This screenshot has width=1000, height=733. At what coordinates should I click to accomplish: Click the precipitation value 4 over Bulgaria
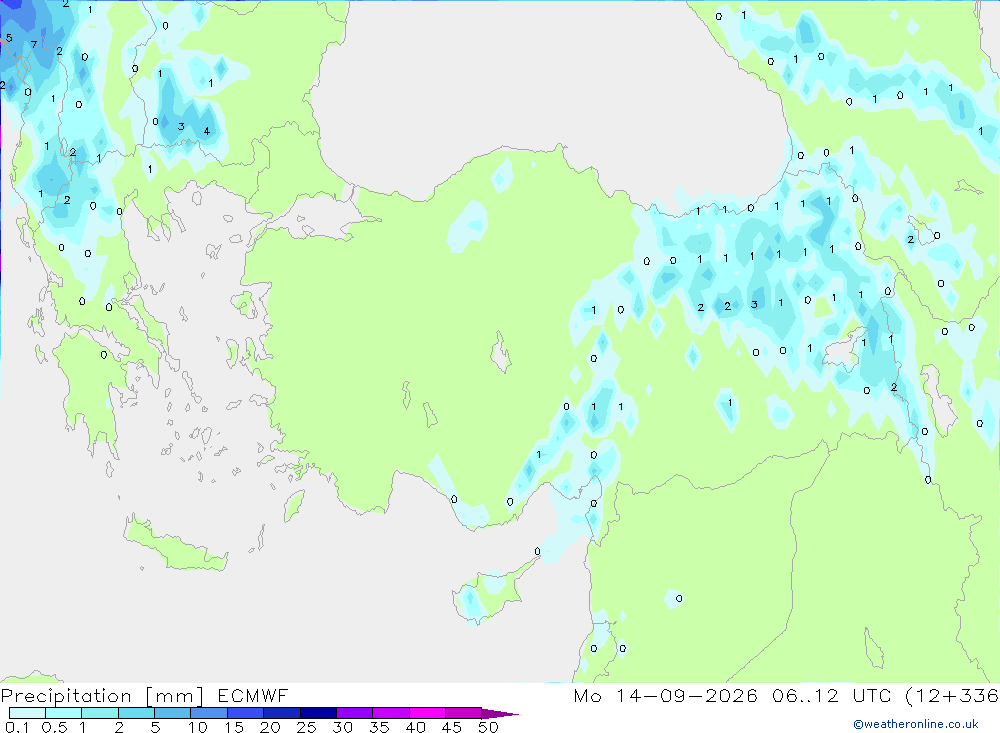tap(207, 131)
